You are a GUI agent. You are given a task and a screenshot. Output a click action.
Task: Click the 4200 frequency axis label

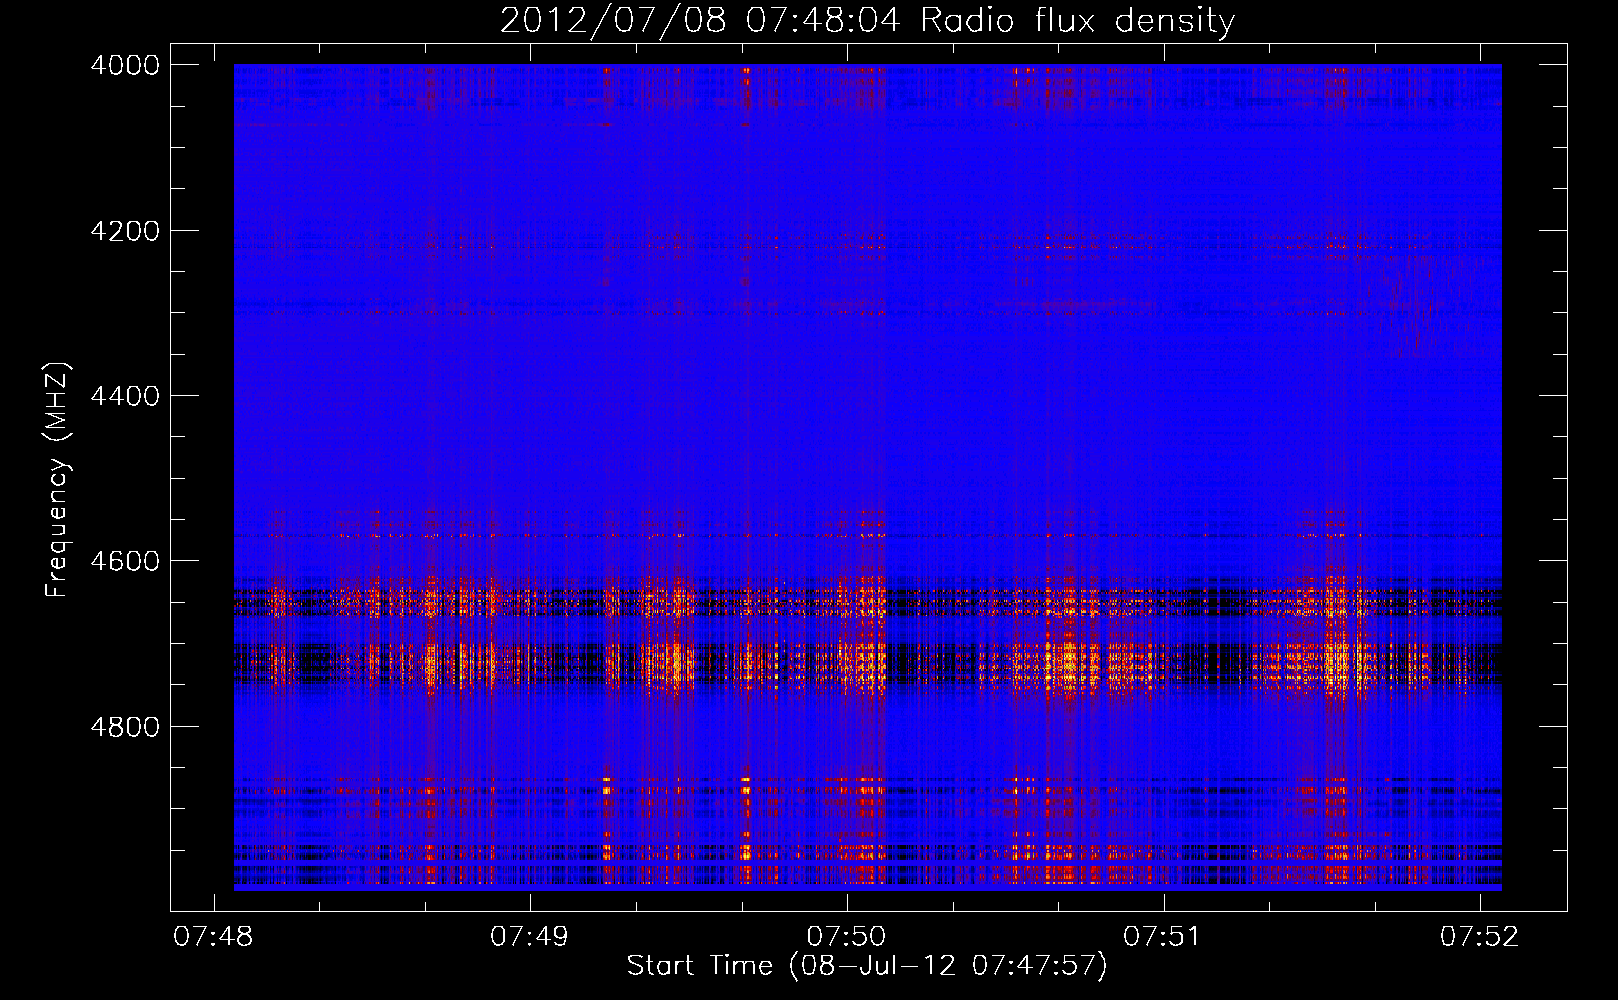pyautogui.click(x=125, y=231)
